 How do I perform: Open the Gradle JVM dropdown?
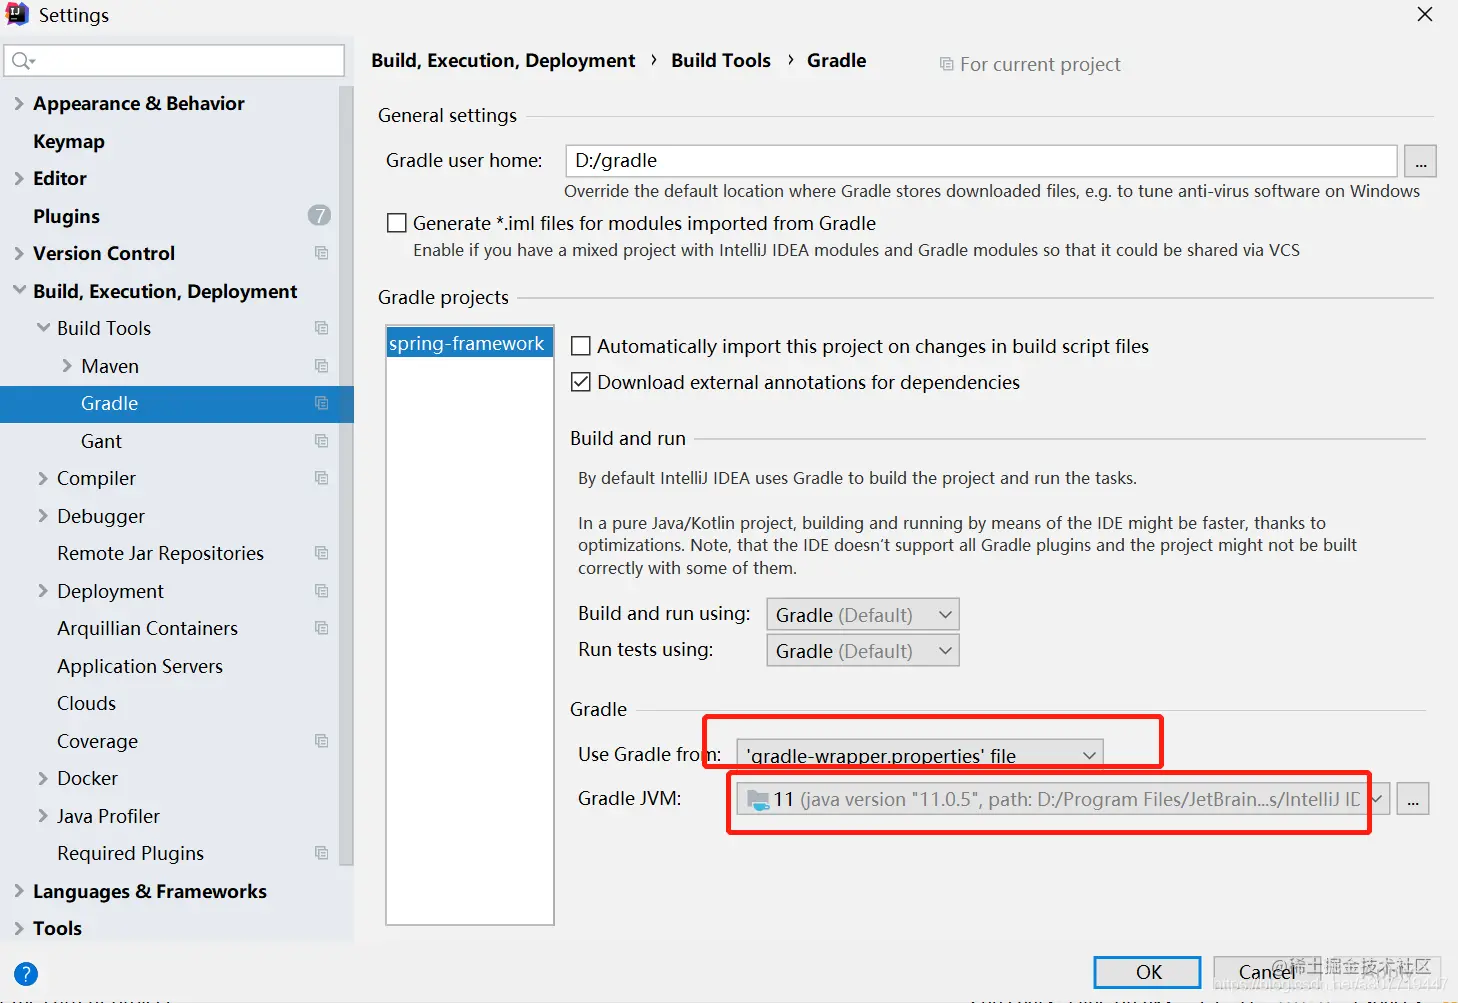click(x=1378, y=799)
